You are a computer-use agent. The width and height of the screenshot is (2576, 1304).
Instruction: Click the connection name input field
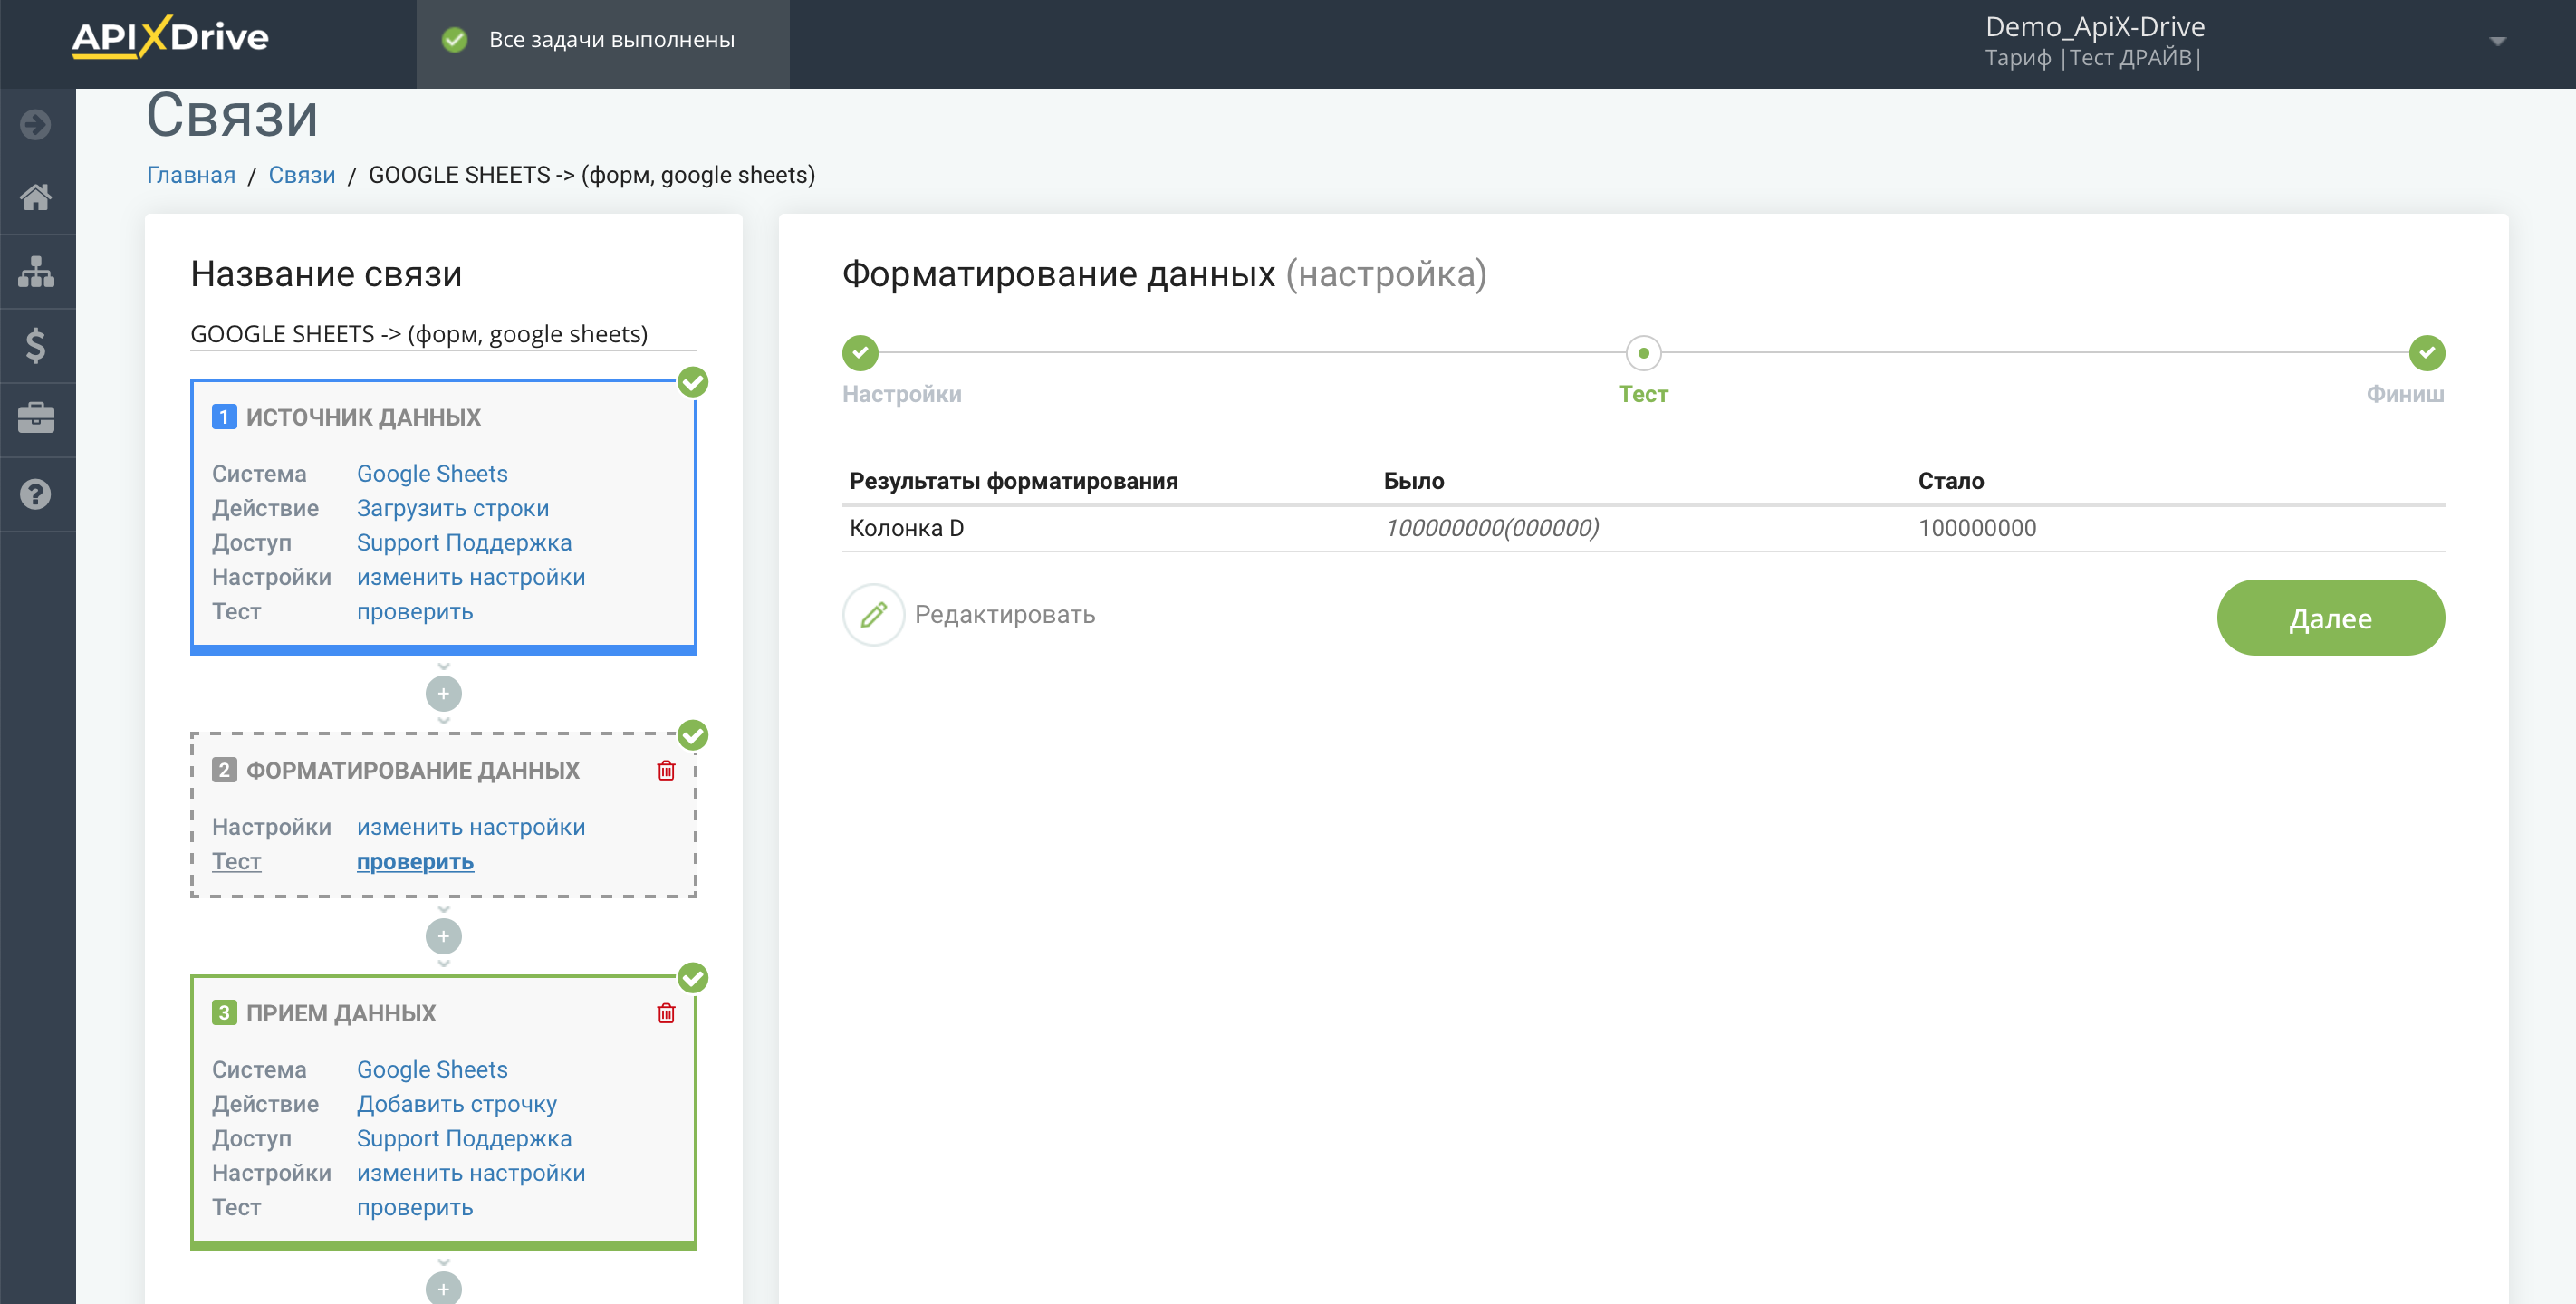(443, 334)
